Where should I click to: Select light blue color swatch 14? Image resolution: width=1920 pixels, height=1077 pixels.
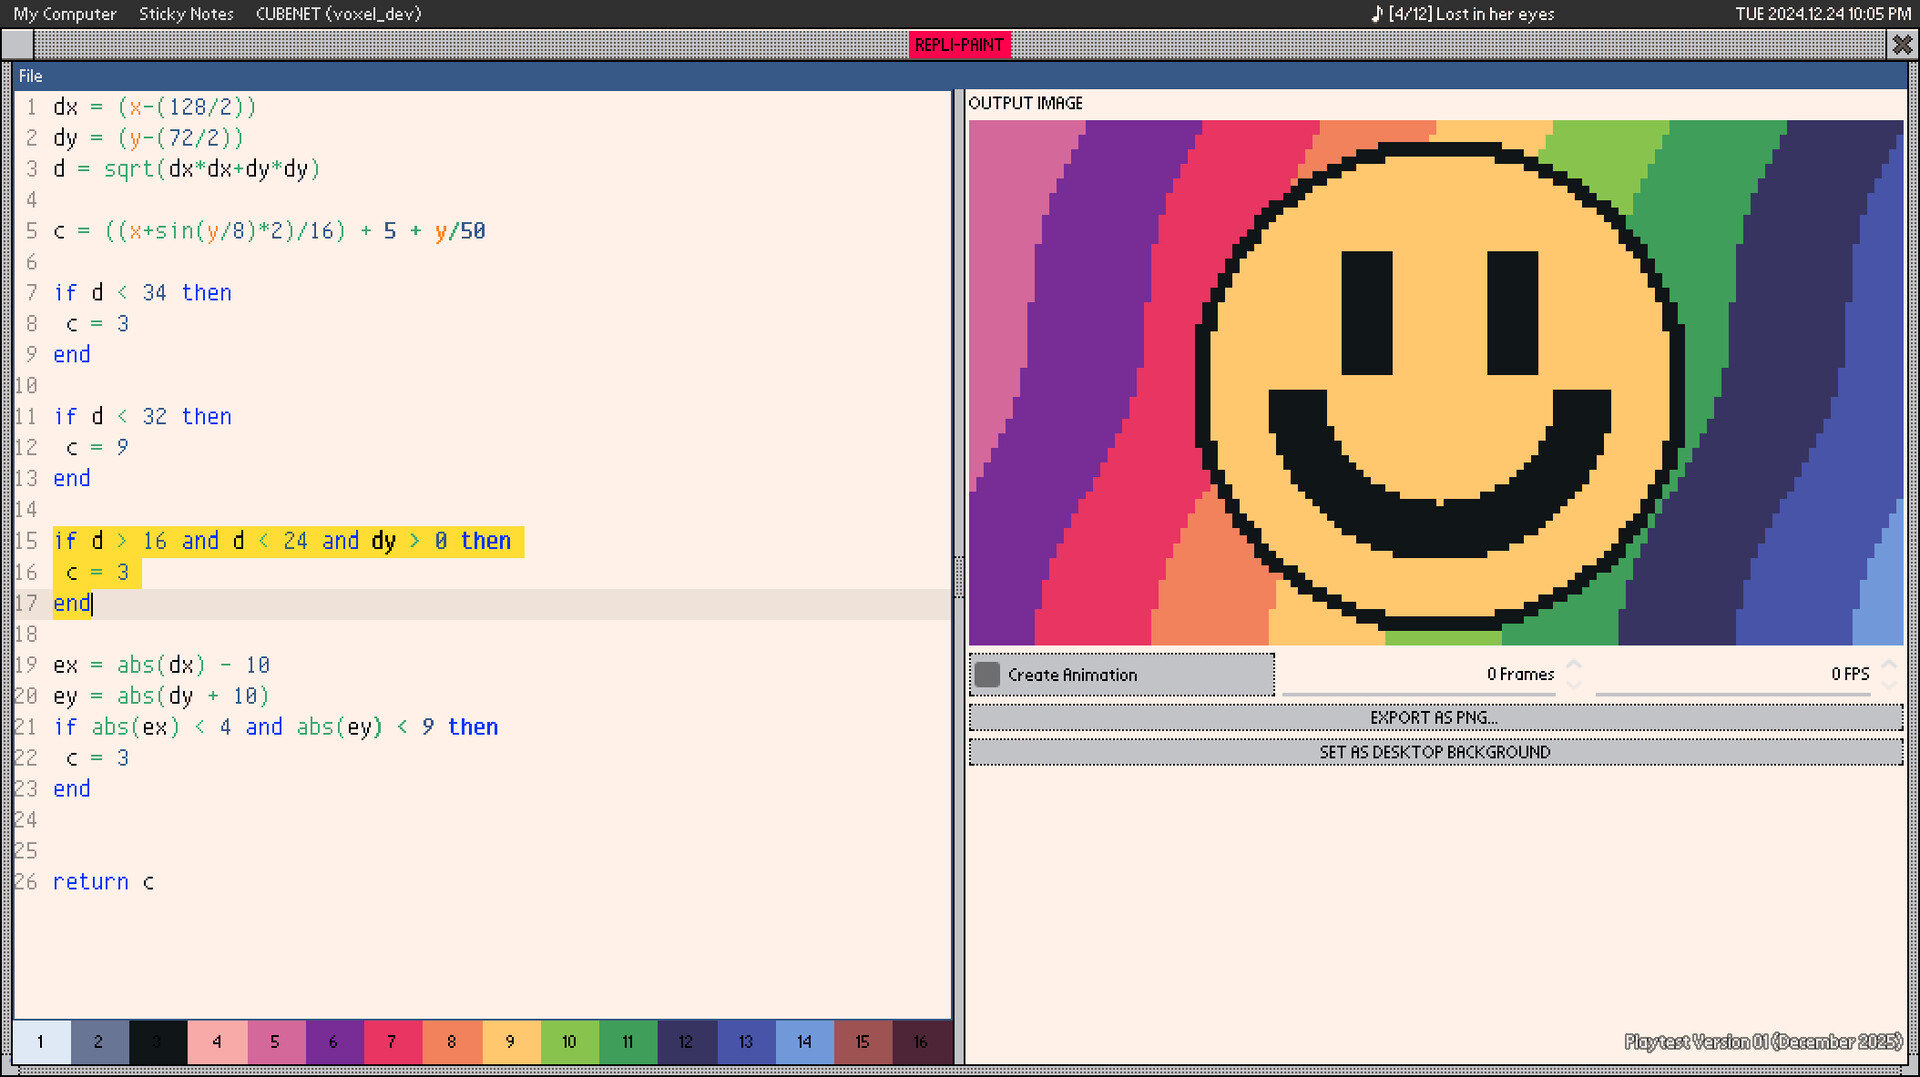(804, 1042)
